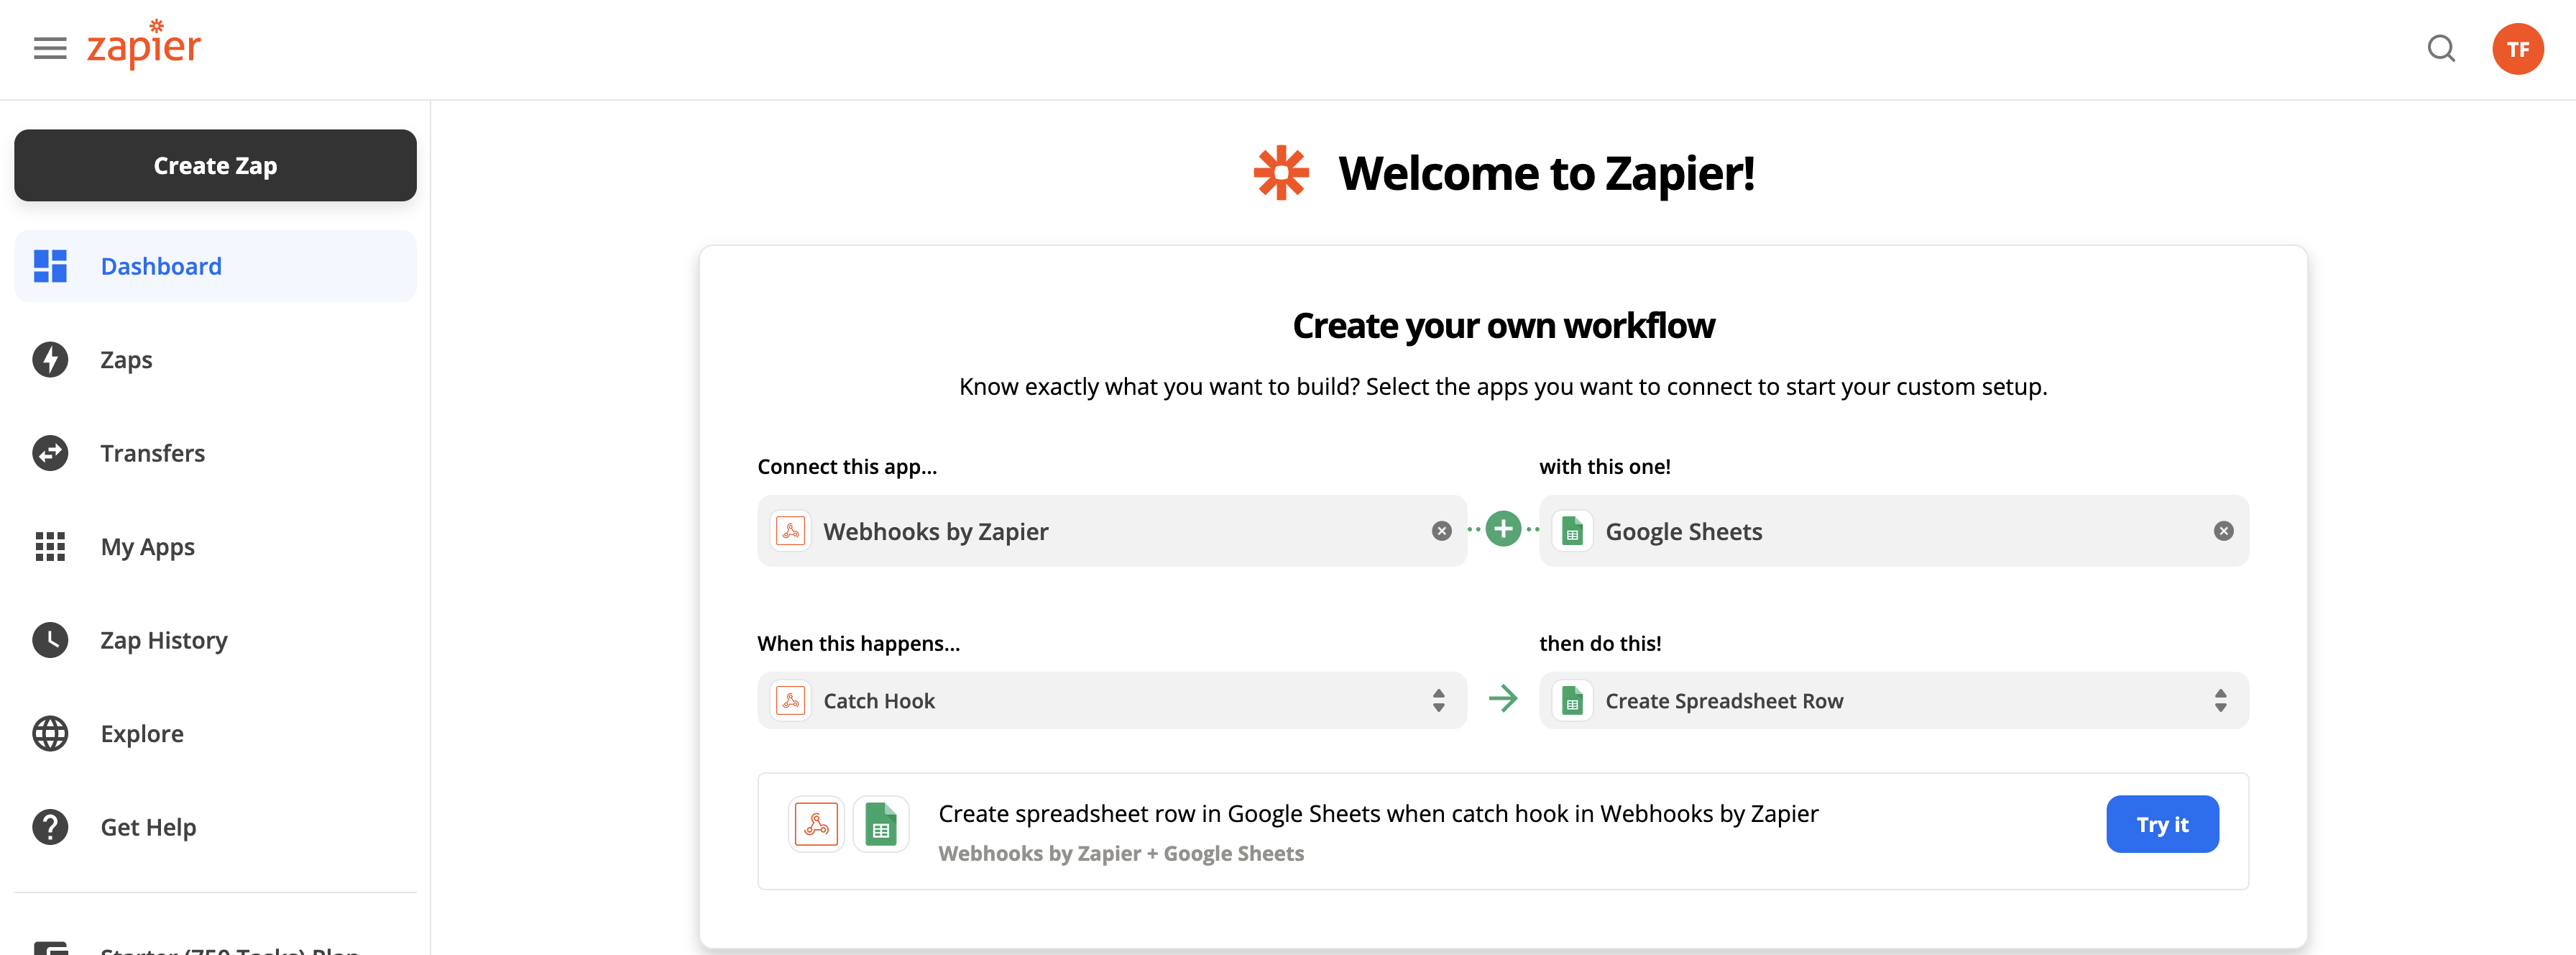Image resolution: width=2576 pixels, height=955 pixels.
Task: Click the Get Help question mark icon
Action: pyautogui.click(x=50, y=827)
